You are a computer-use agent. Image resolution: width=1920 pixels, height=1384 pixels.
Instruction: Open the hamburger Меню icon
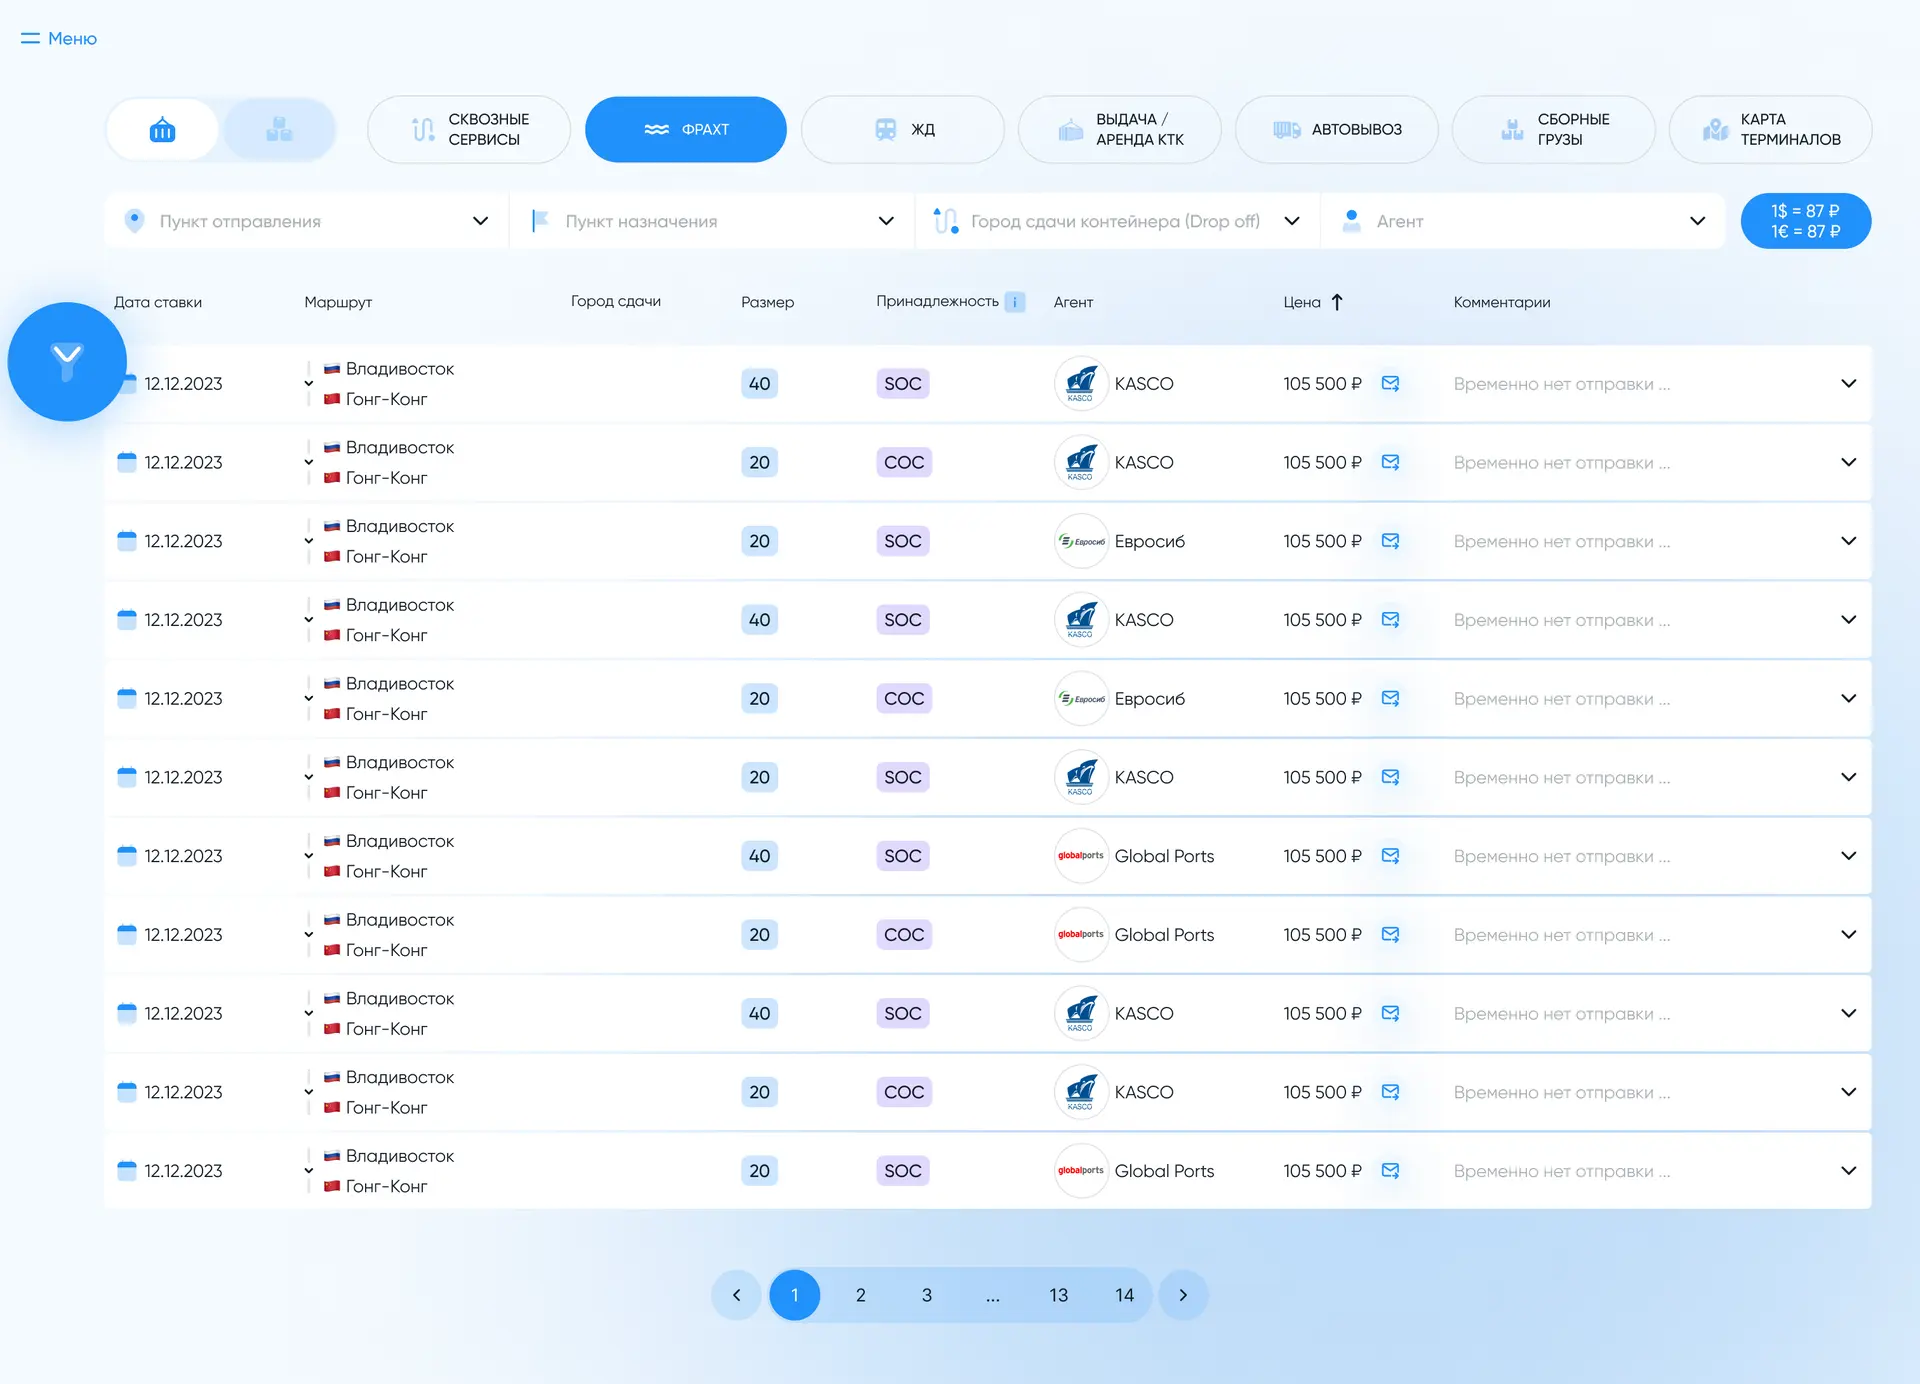[30, 38]
